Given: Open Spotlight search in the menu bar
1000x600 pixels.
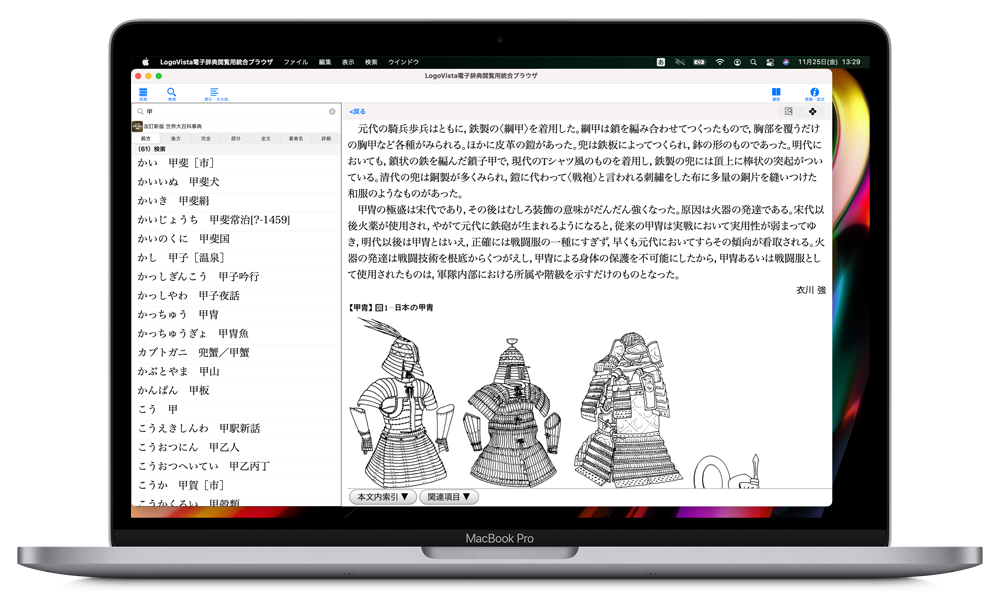Looking at the screenshot, I should click(753, 62).
